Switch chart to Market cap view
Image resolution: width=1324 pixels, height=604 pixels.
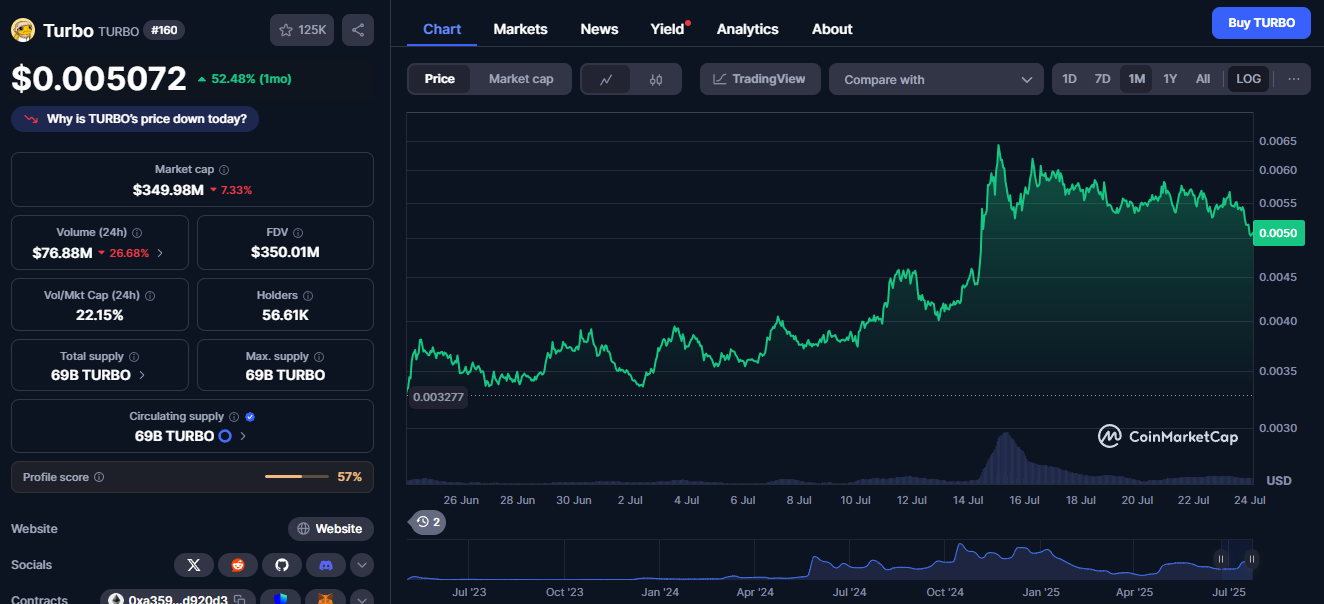(521, 79)
